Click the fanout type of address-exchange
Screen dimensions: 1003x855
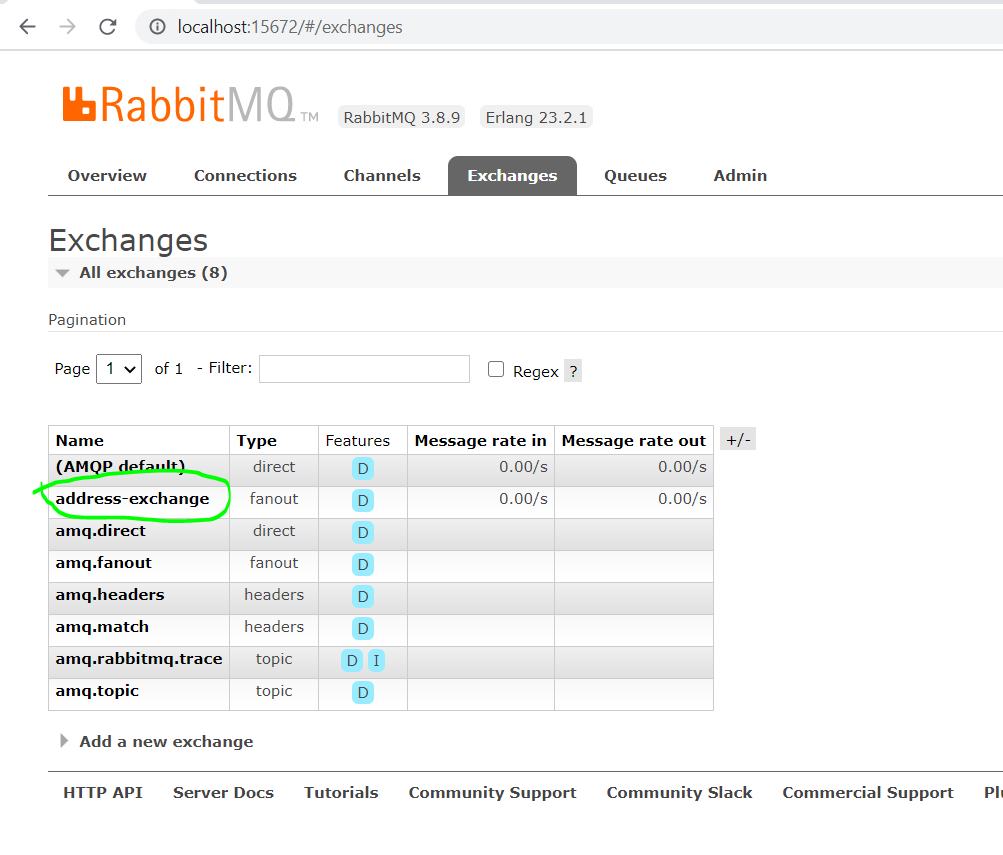tap(274, 499)
